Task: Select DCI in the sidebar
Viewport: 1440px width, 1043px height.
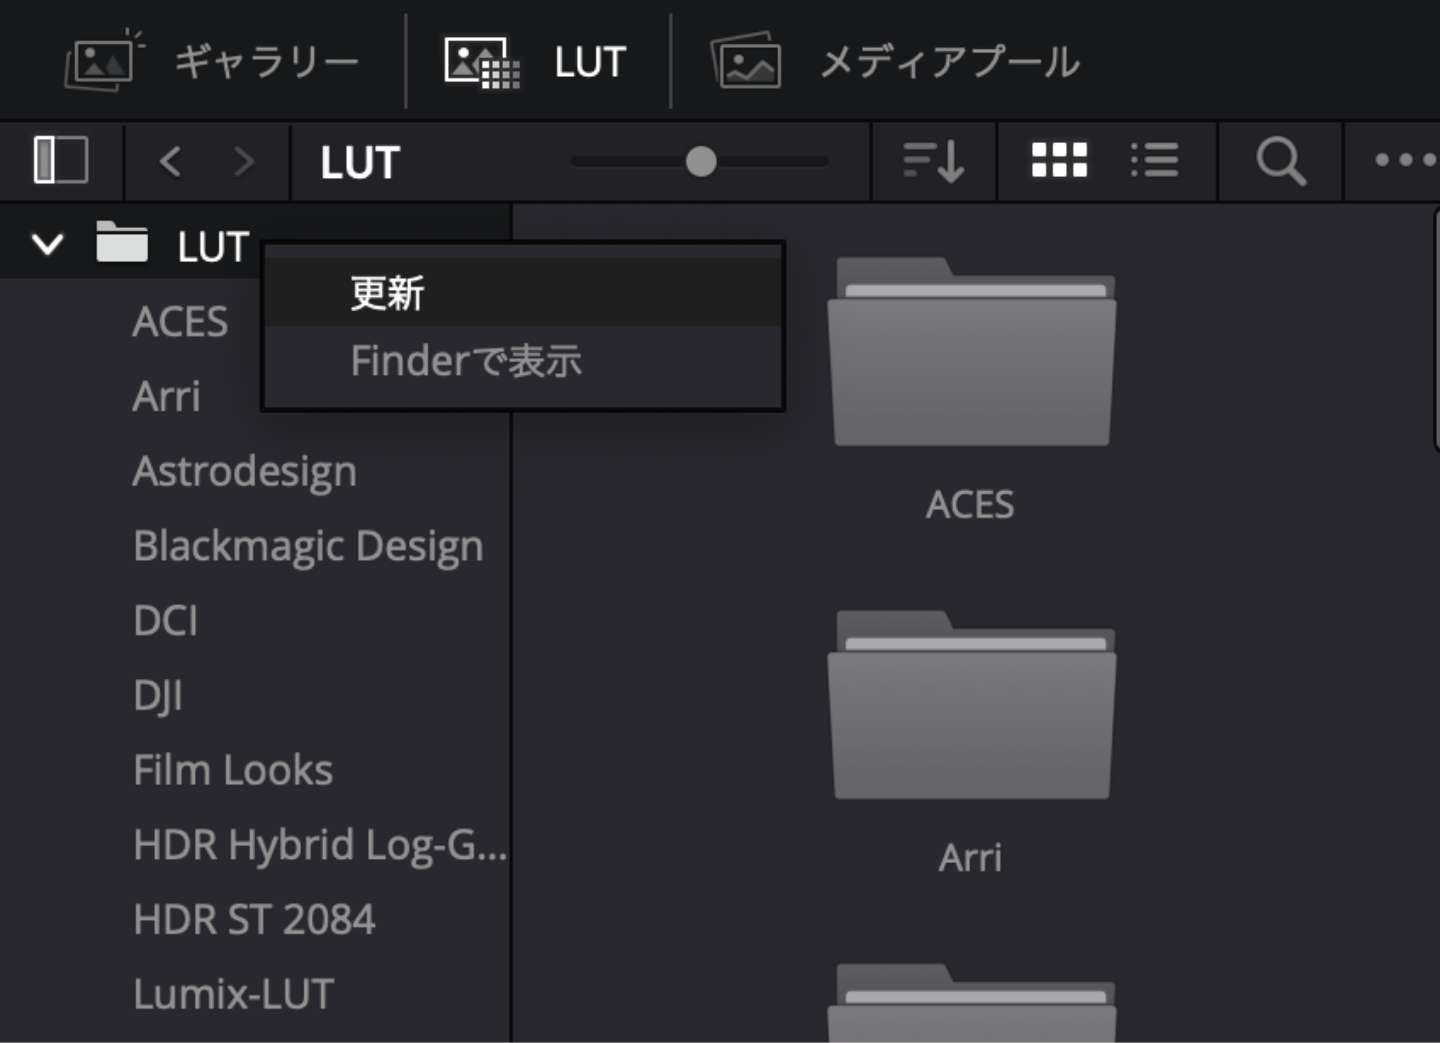Action: (x=166, y=621)
